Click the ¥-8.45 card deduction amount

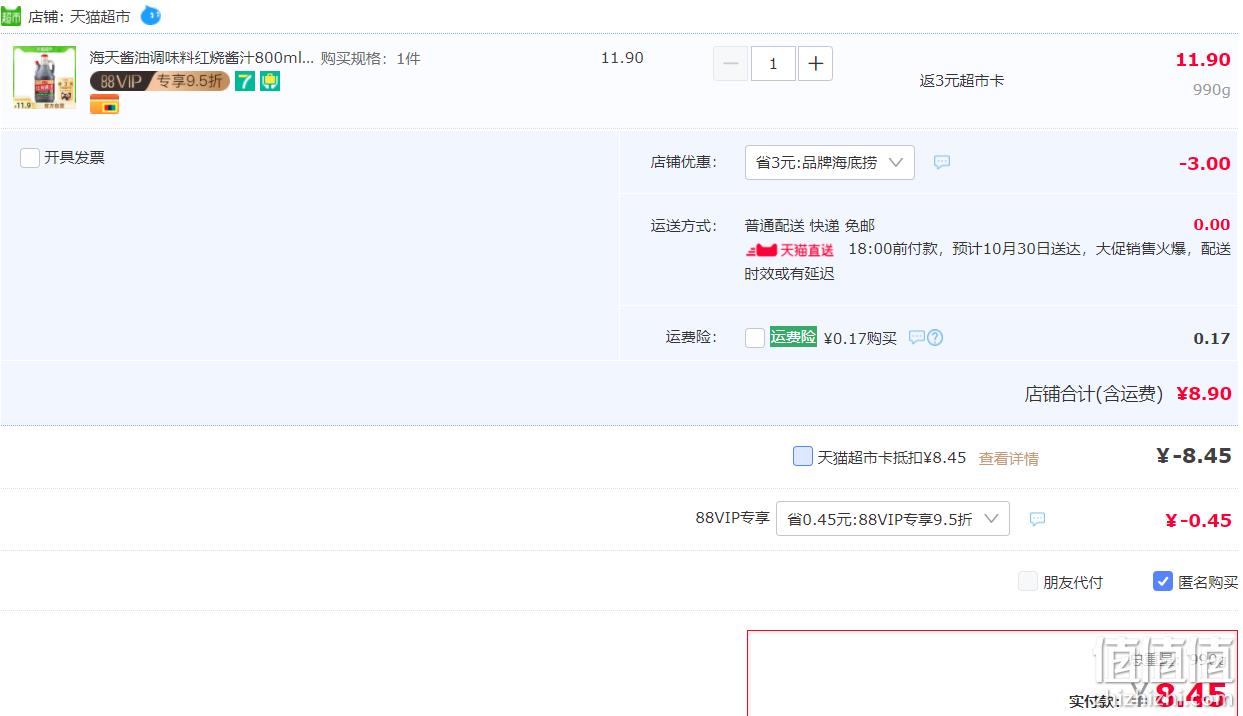click(1194, 456)
